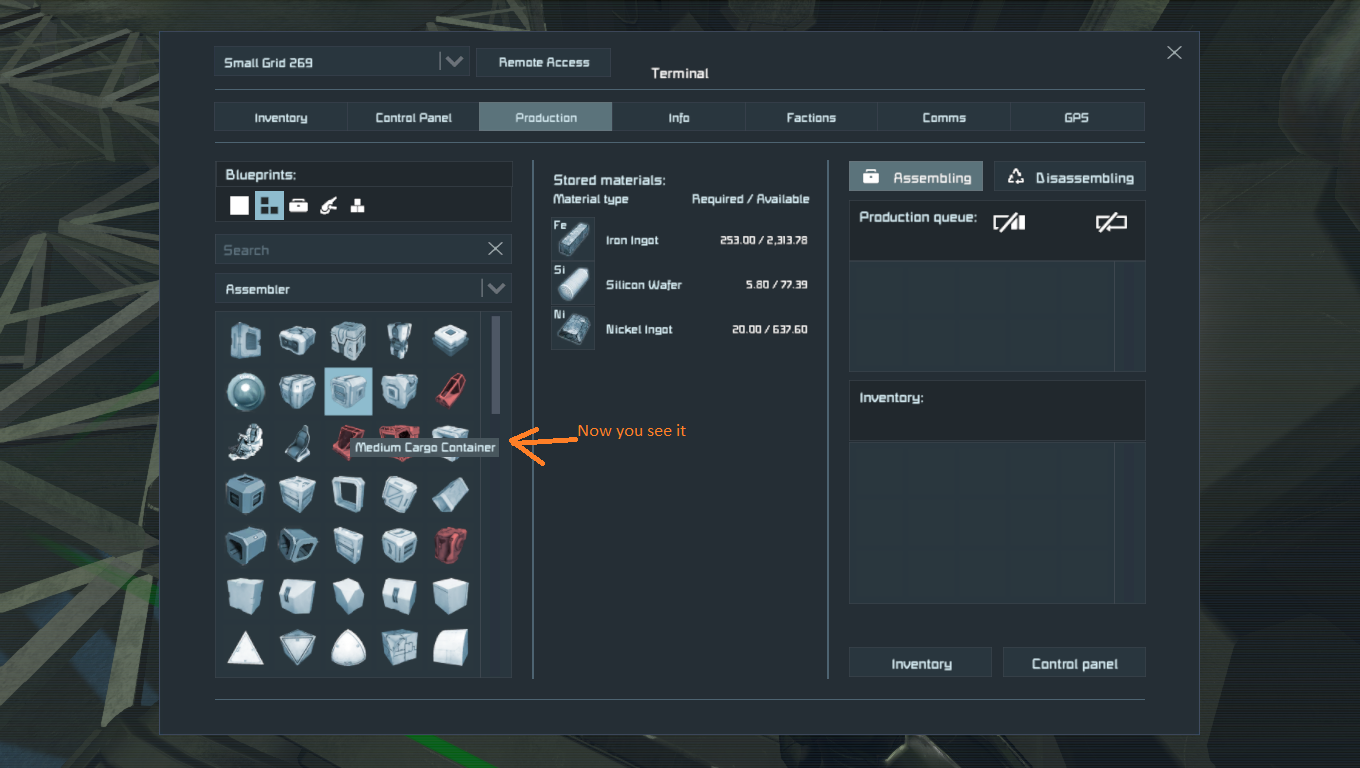Screen dimensions: 1360x768
Task: Open the Small Grid 269 dropdown
Action: click(342, 62)
